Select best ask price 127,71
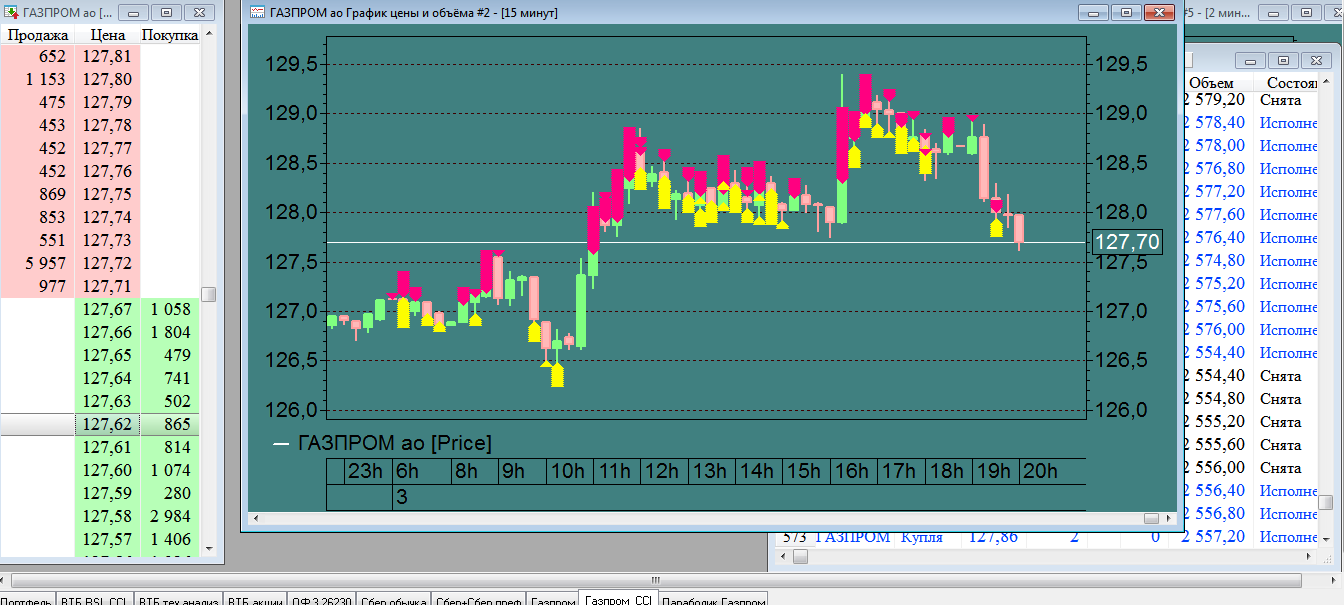Viewport: 1344px width, 605px height. 107,287
